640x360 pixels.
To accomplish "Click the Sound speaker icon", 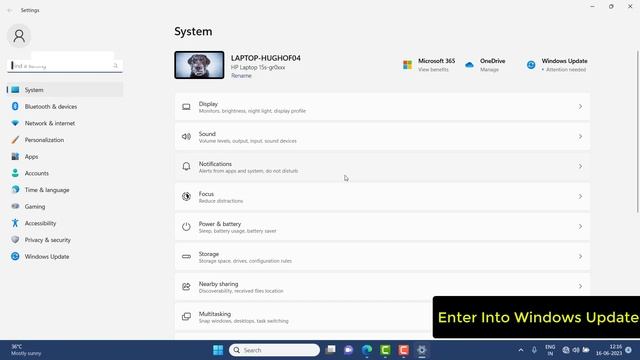I will (186, 137).
